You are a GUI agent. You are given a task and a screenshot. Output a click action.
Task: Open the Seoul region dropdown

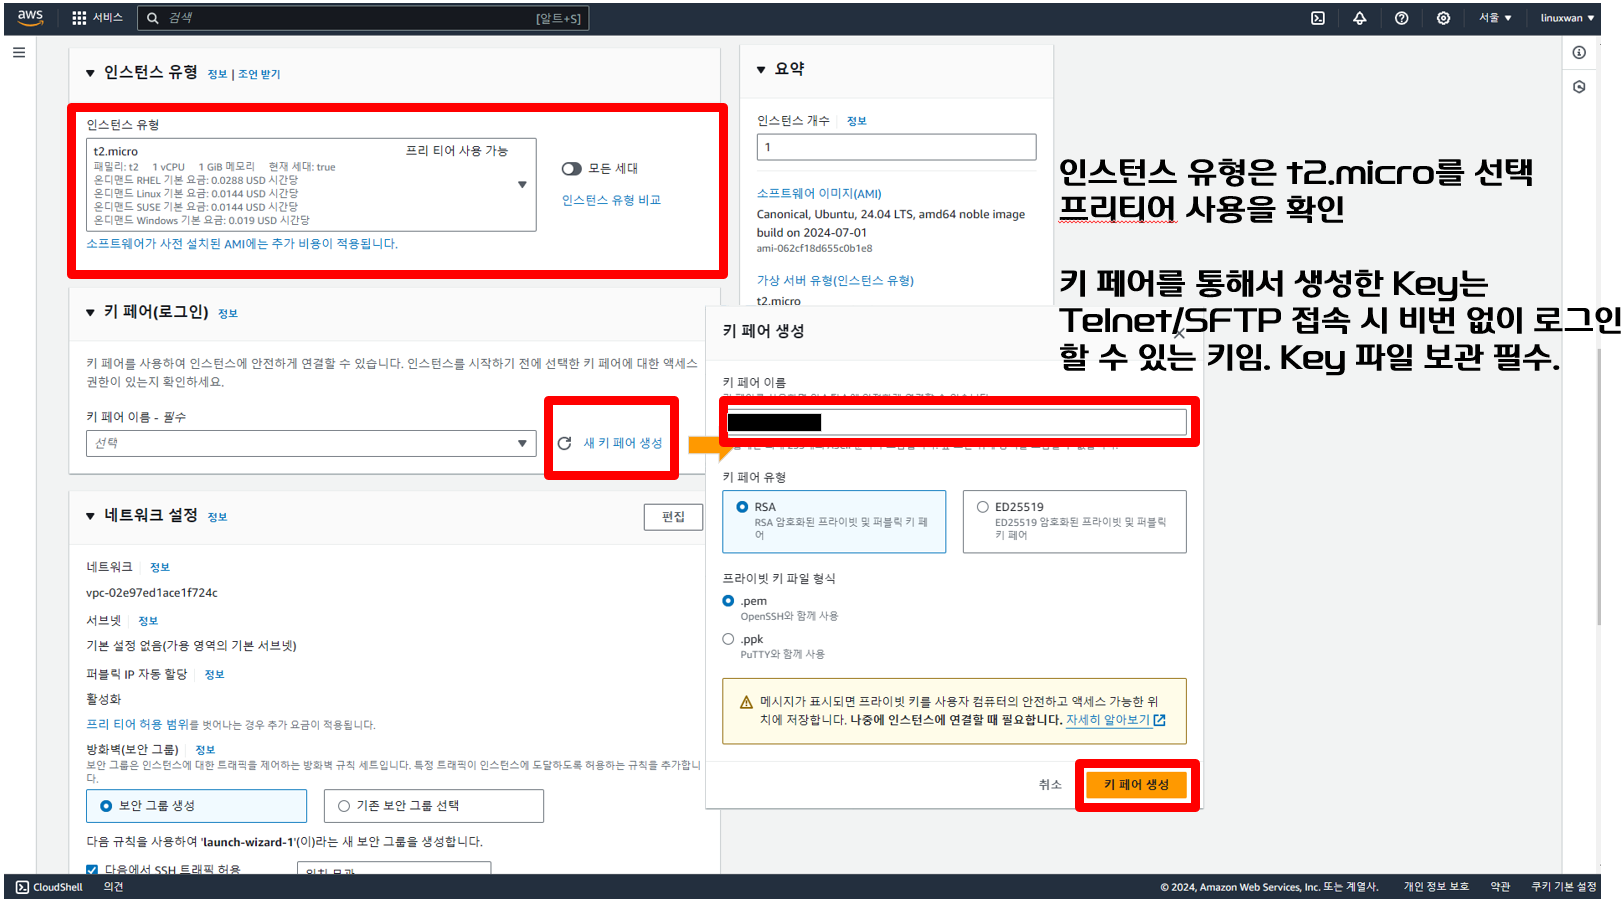tap(1496, 18)
